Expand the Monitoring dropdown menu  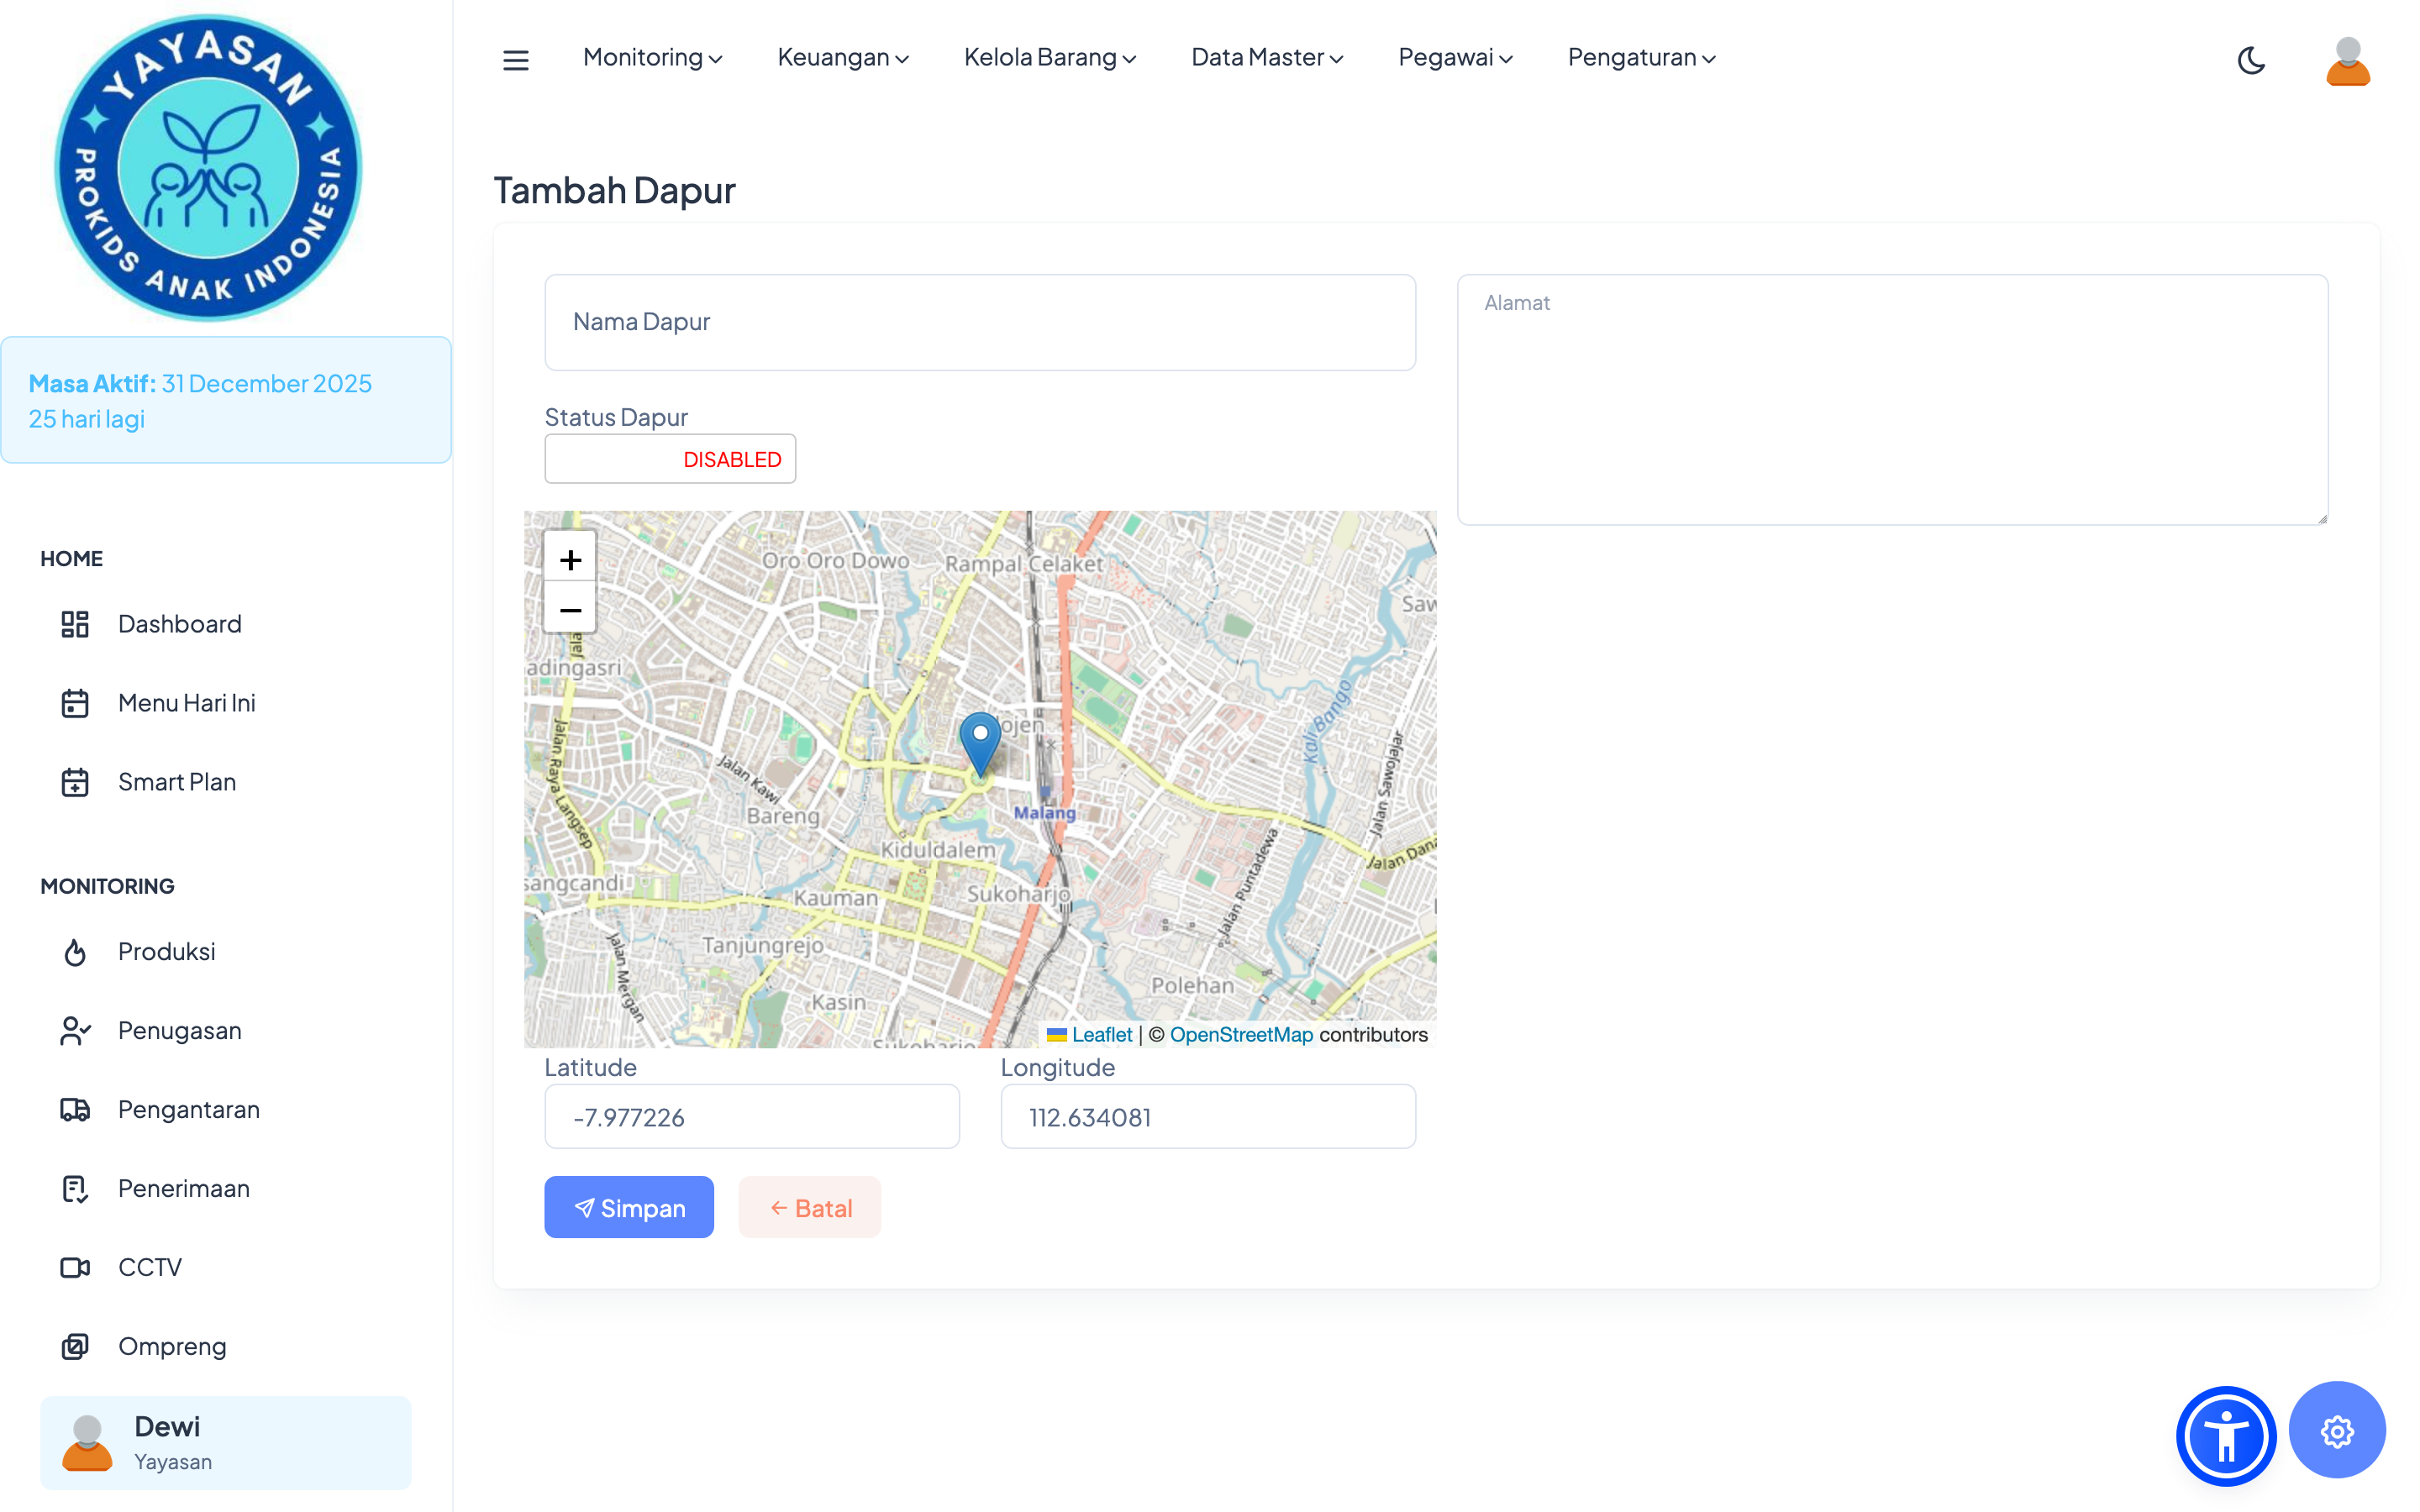pyautogui.click(x=652, y=58)
